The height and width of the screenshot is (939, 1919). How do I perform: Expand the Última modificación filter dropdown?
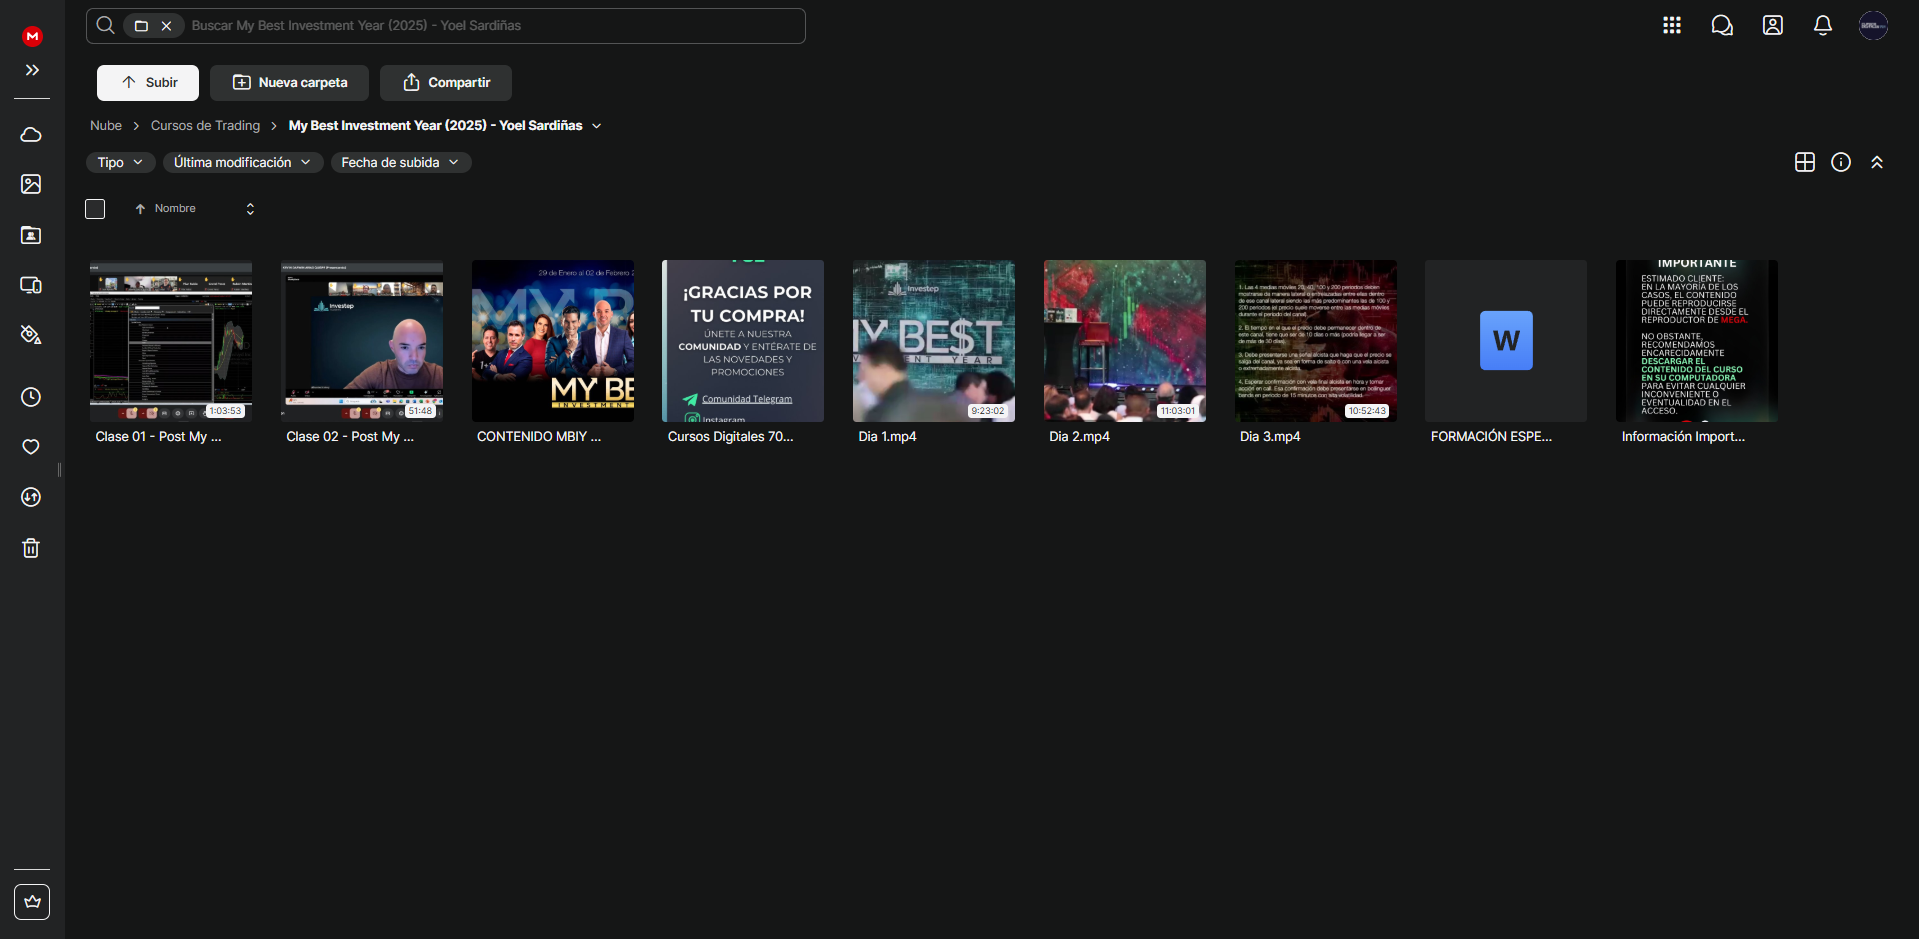(x=242, y=162)
